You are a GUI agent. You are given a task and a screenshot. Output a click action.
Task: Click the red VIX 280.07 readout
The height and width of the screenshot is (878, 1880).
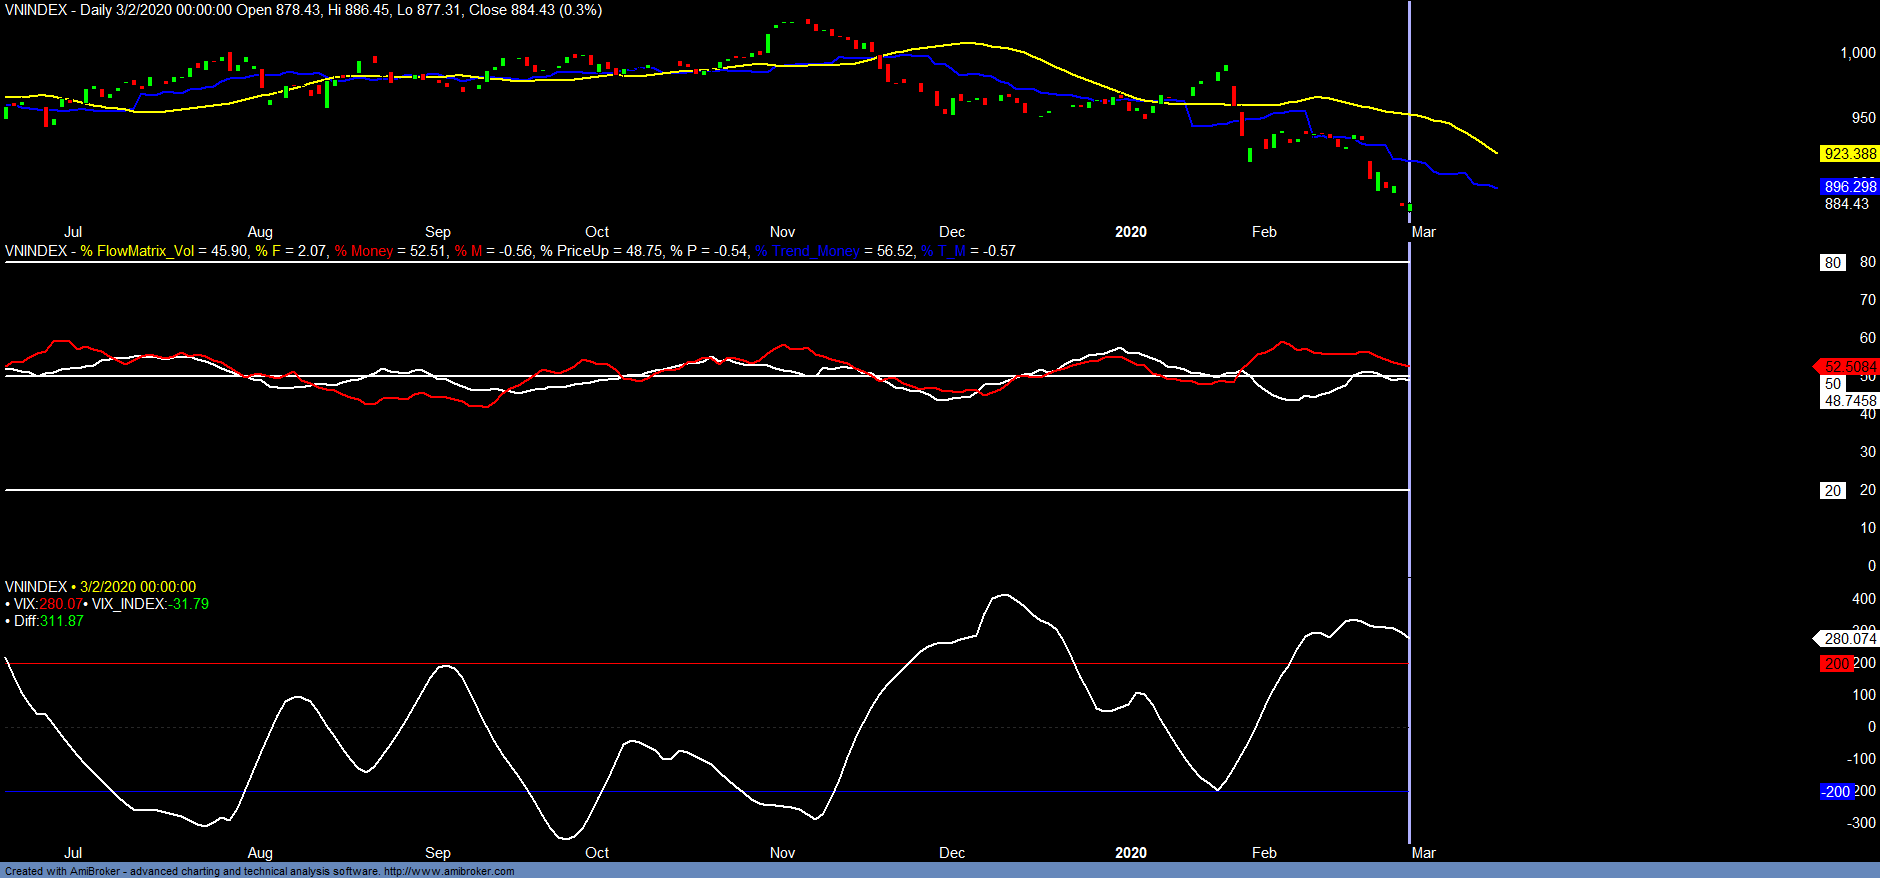[60, 604]
